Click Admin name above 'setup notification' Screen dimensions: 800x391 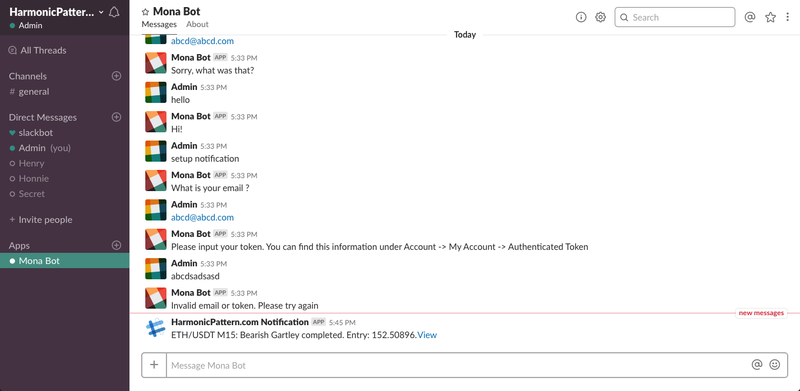pos(184,145)
